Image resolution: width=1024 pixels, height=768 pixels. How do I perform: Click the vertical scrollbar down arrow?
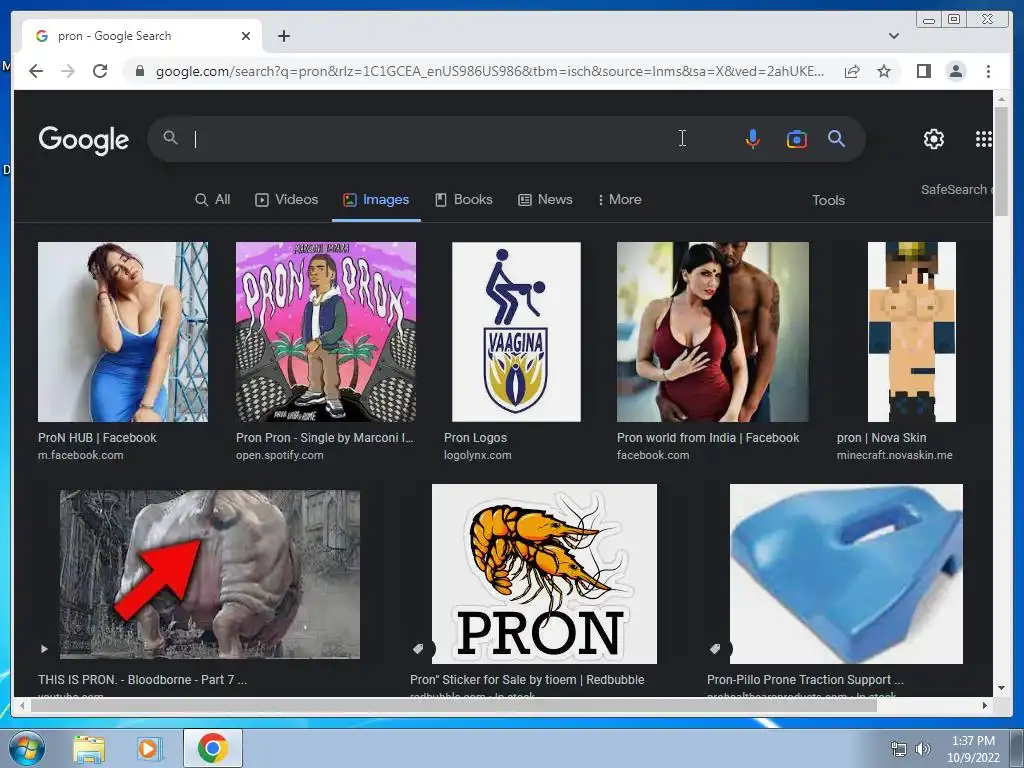click(x=1001, y=688)
